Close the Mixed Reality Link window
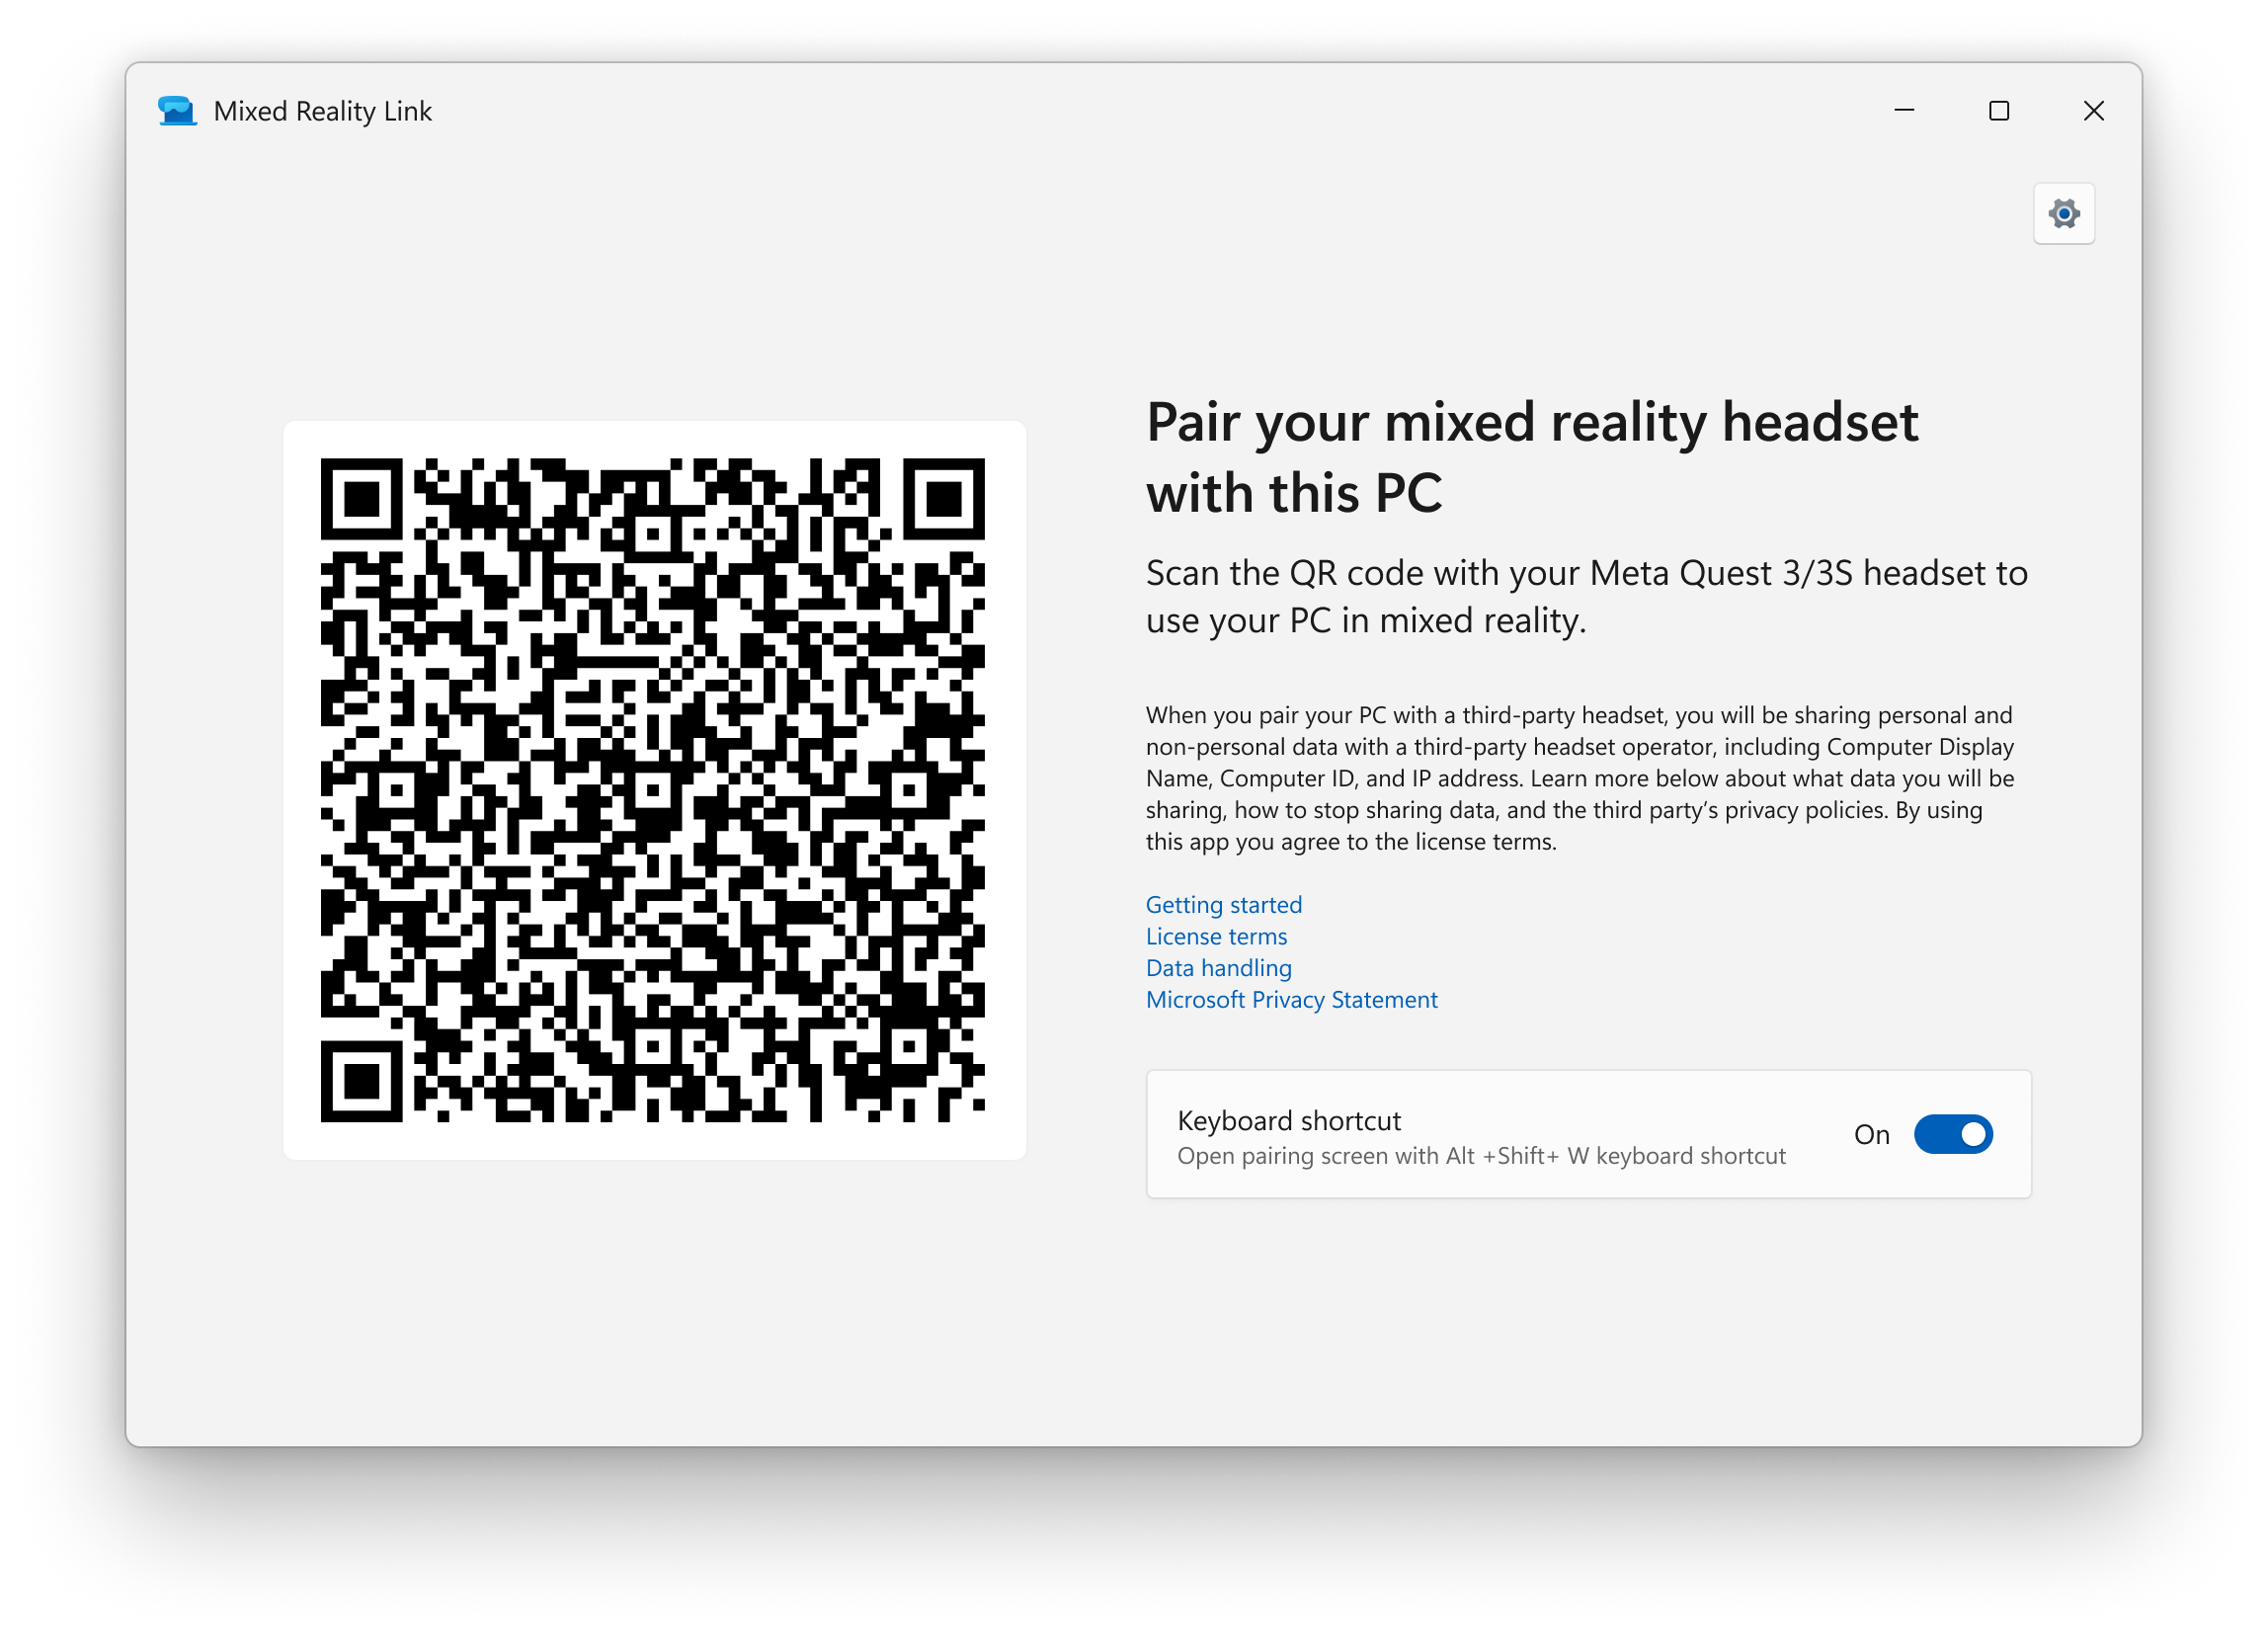This screenshot has height=1636, width=2268. [2093, 111]
